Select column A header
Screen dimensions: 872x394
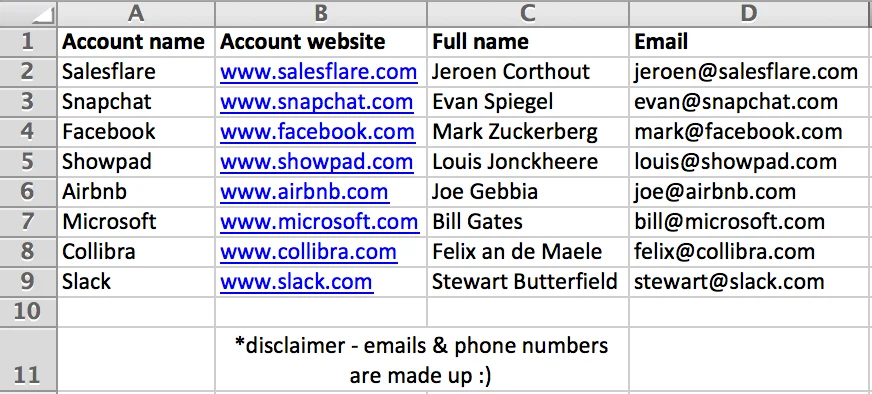pos(136,13)
